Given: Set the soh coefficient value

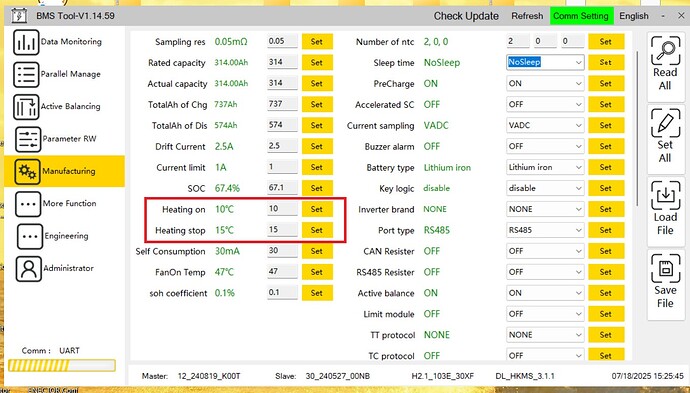Looking at the screenshot, I should (x=317, y=293).
